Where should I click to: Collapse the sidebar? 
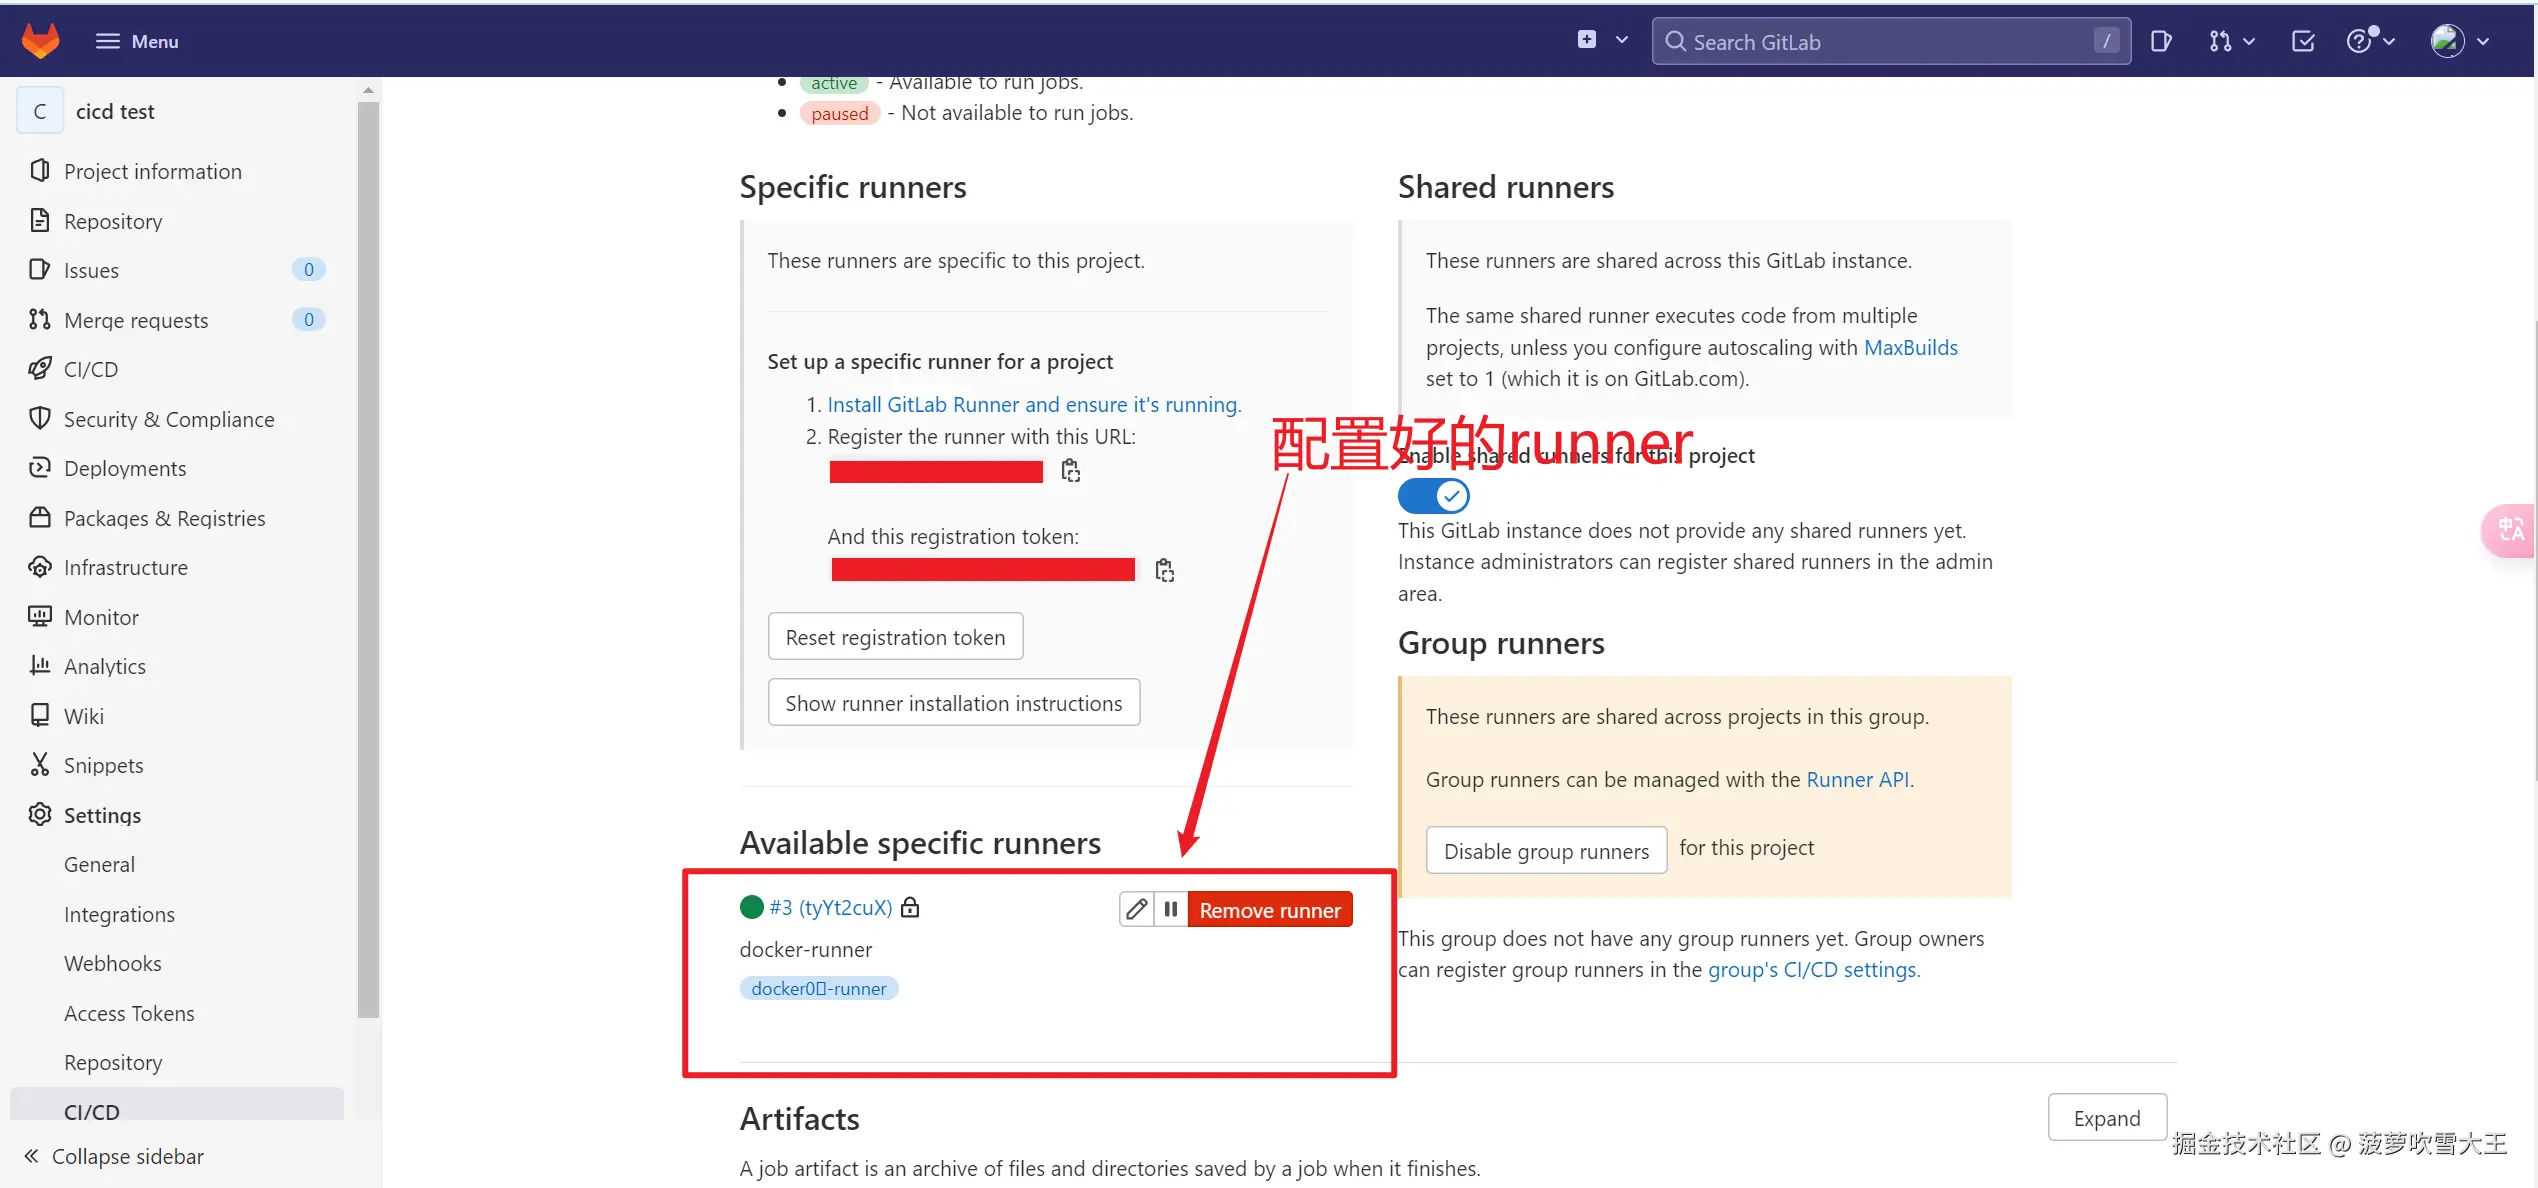[x=113, y=1156]
